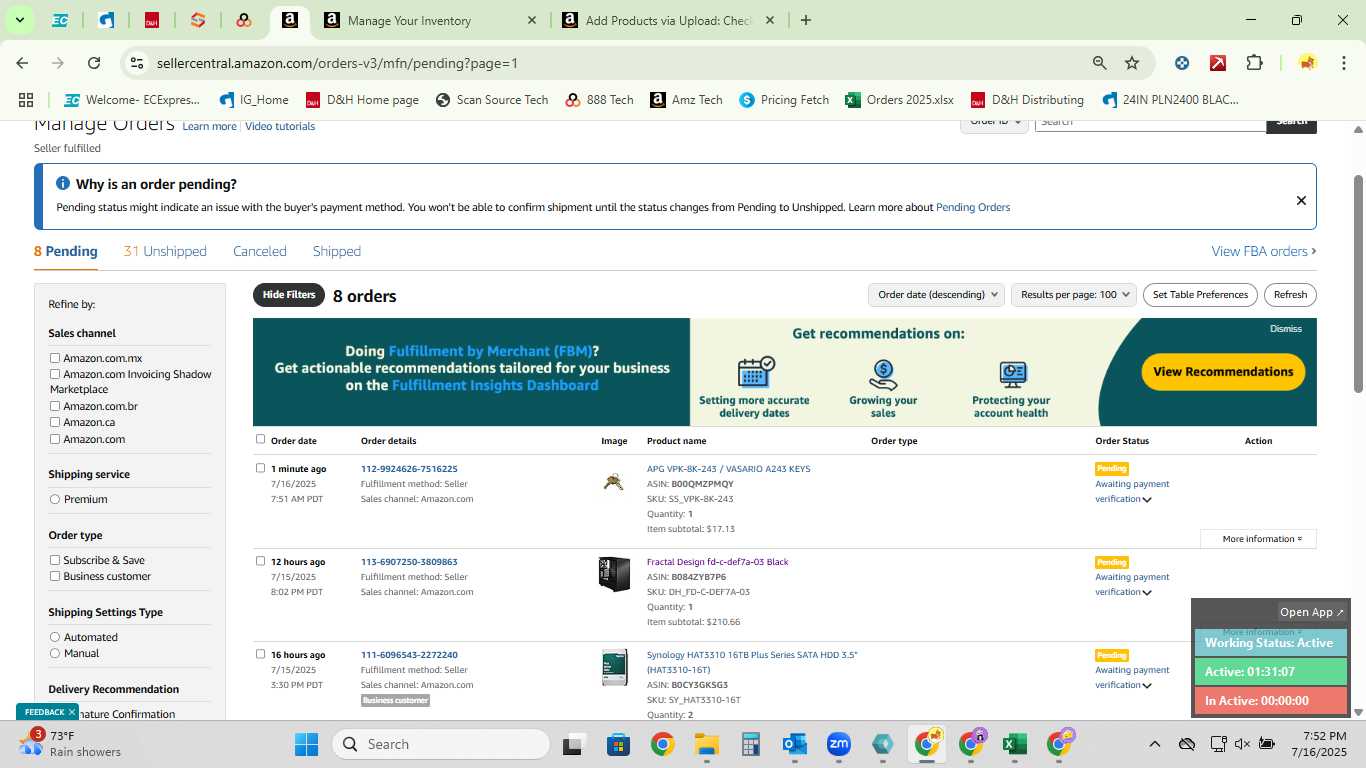Viewport: 1366px width, 768px height.
Task: Open Orders 2025.xlsx bookmark
Action: pos(899,100)
